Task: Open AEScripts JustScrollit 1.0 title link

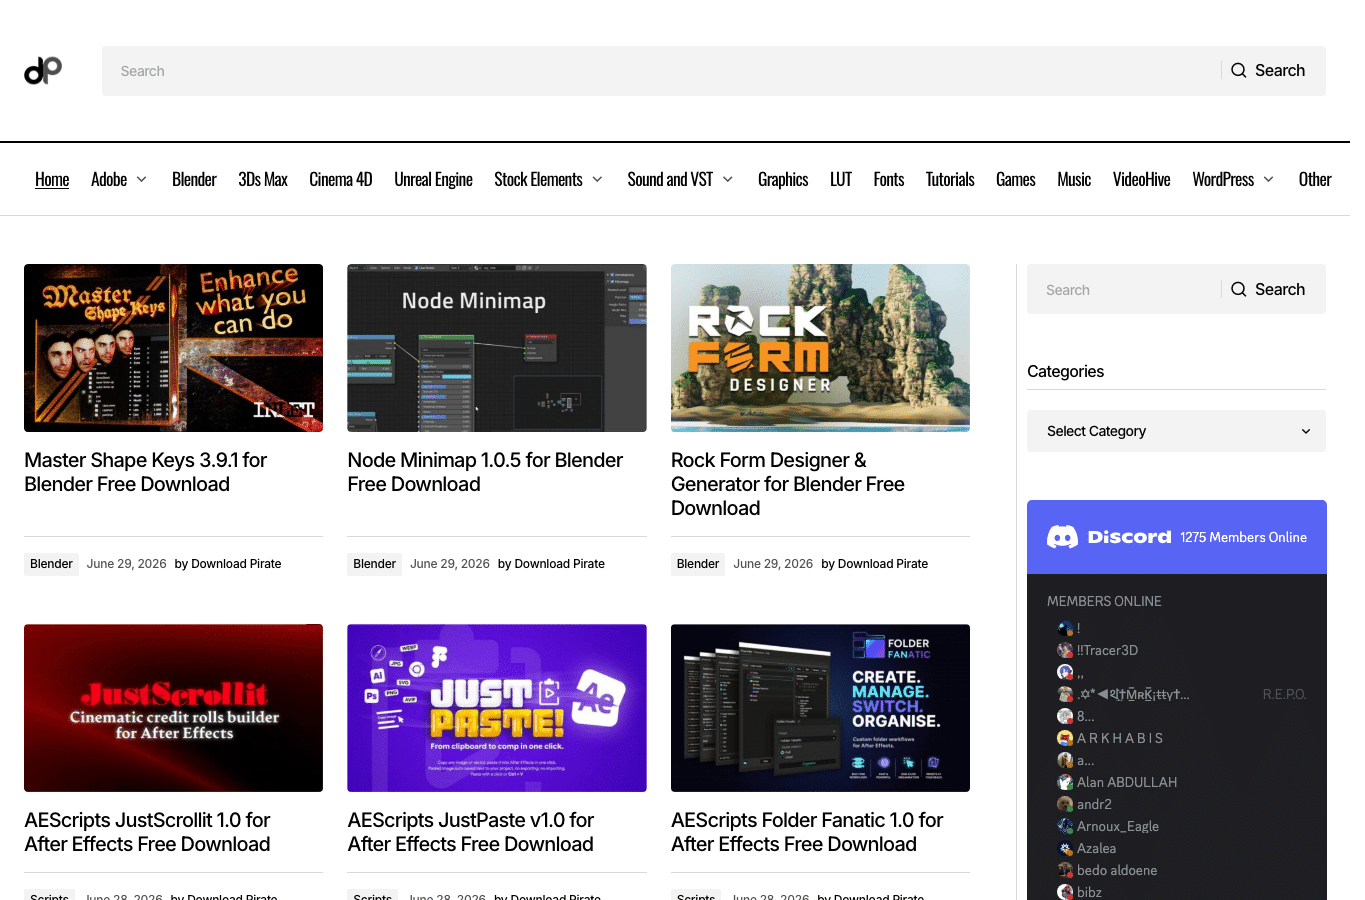Action: [x=147, y=832]
